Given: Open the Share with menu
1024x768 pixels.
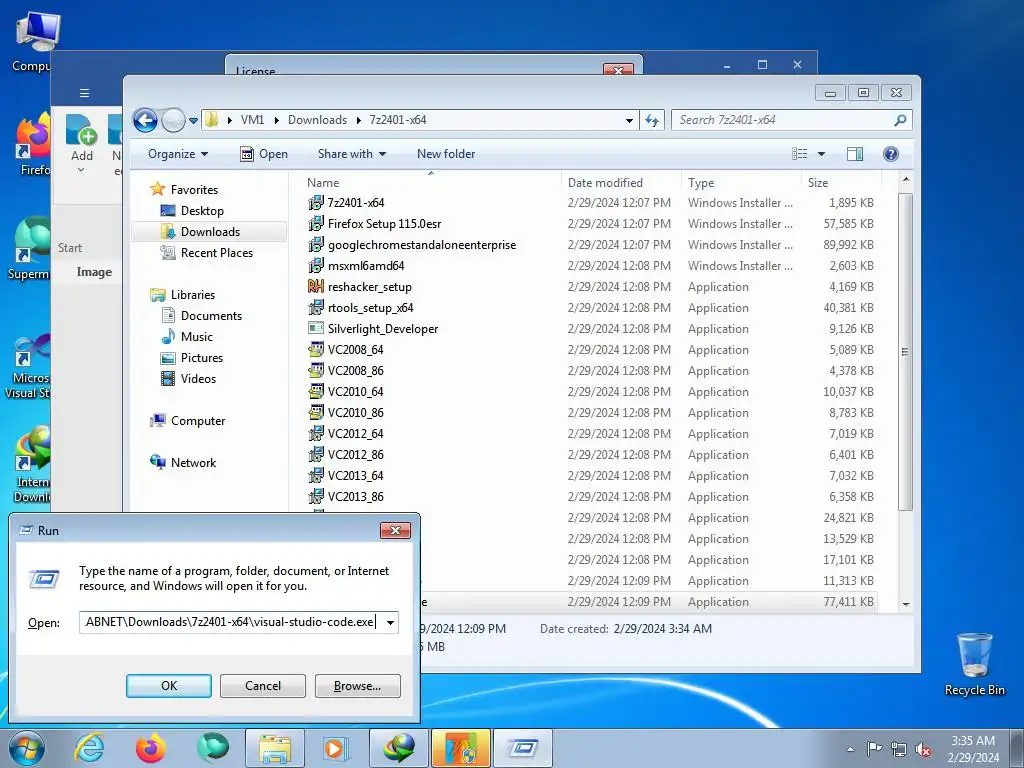Looking at the screenshot, I should click(x=351, y=154).
